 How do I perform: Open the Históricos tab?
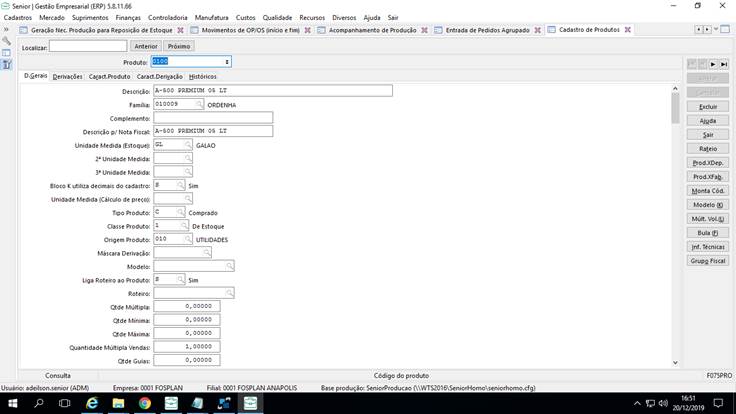pyautogui.click(x=203, y=76)
